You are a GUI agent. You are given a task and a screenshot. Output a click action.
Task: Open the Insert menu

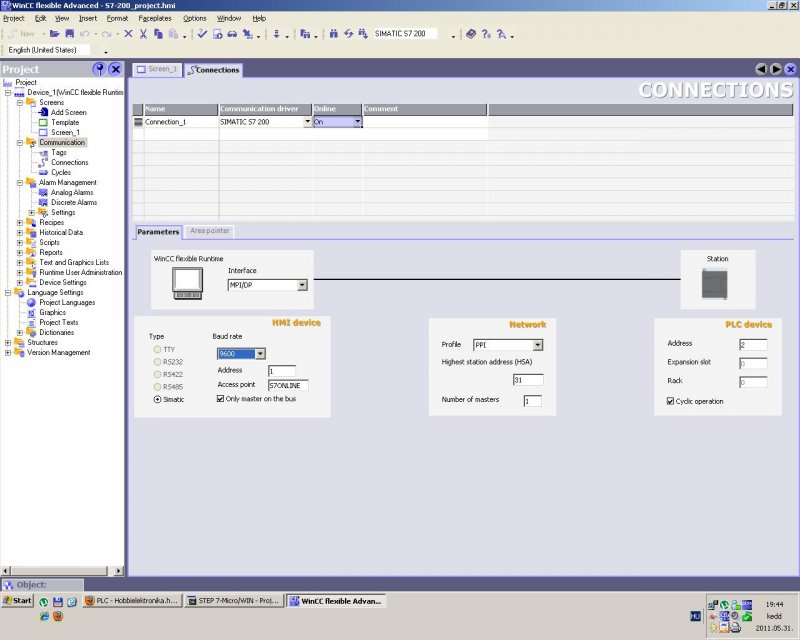(88, 18)
